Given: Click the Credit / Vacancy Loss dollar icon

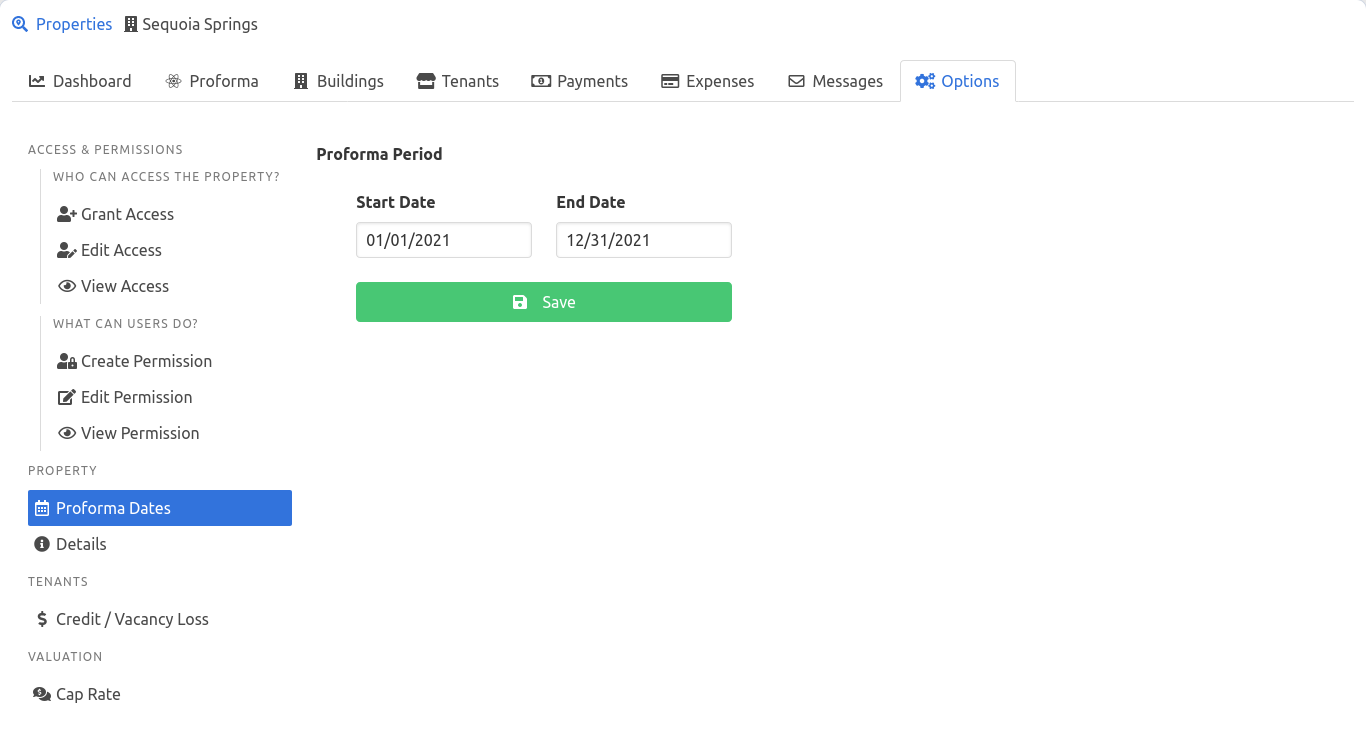Looking at the screenshot, I should click(42, 619).
